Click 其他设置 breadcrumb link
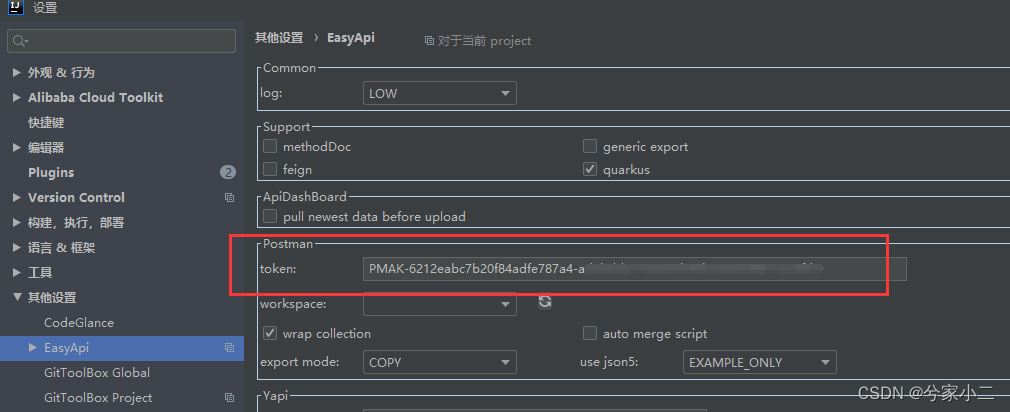 tap(279, 38)
